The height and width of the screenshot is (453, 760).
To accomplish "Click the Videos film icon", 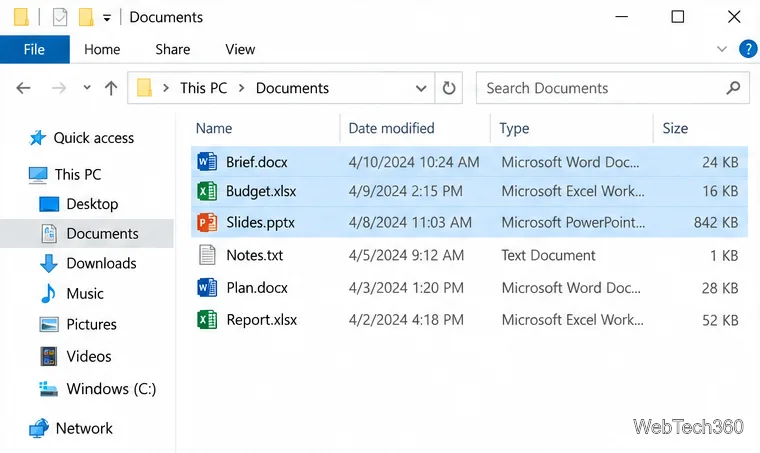I will (x=49, y=357).
